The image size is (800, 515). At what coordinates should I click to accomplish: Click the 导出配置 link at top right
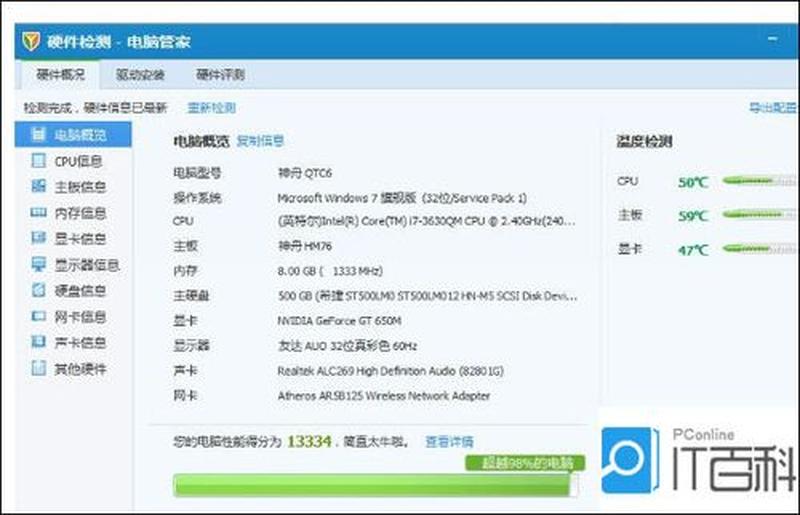tap(773, 108)
